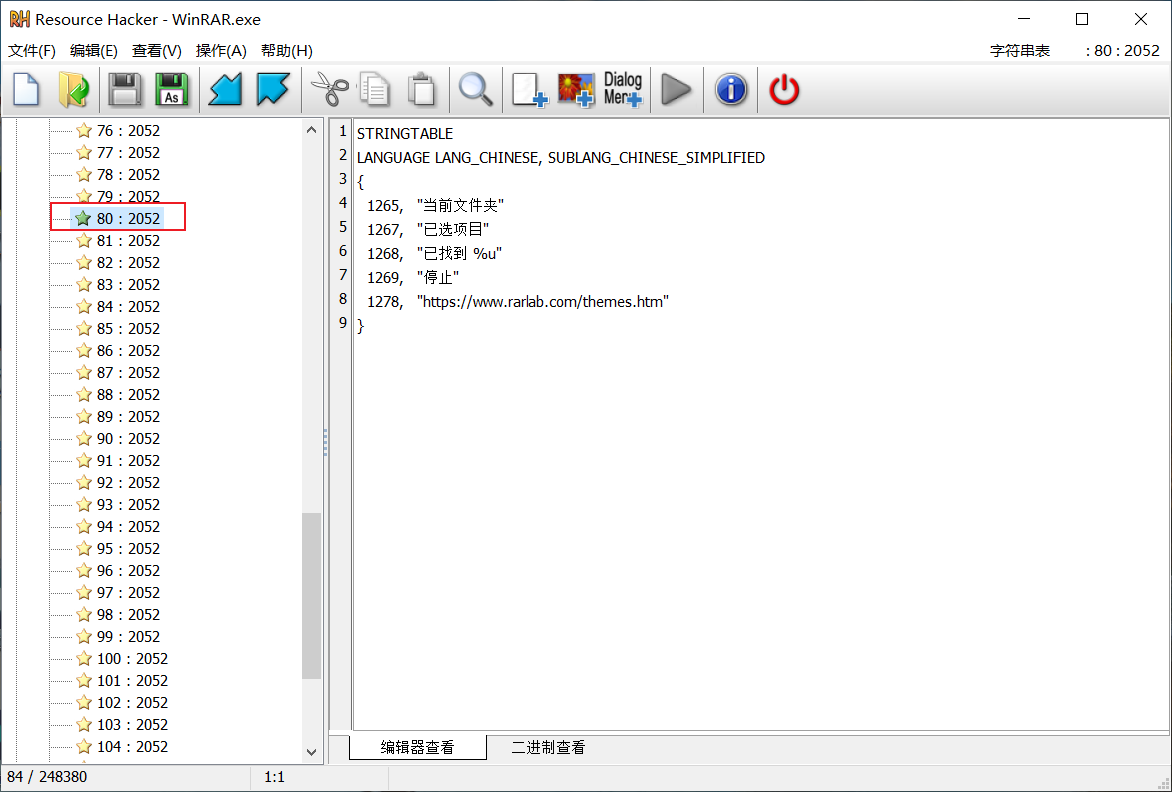Screen dimensions: 1172x792
Task: Compile script with the play button
Action: coord(677,90)
